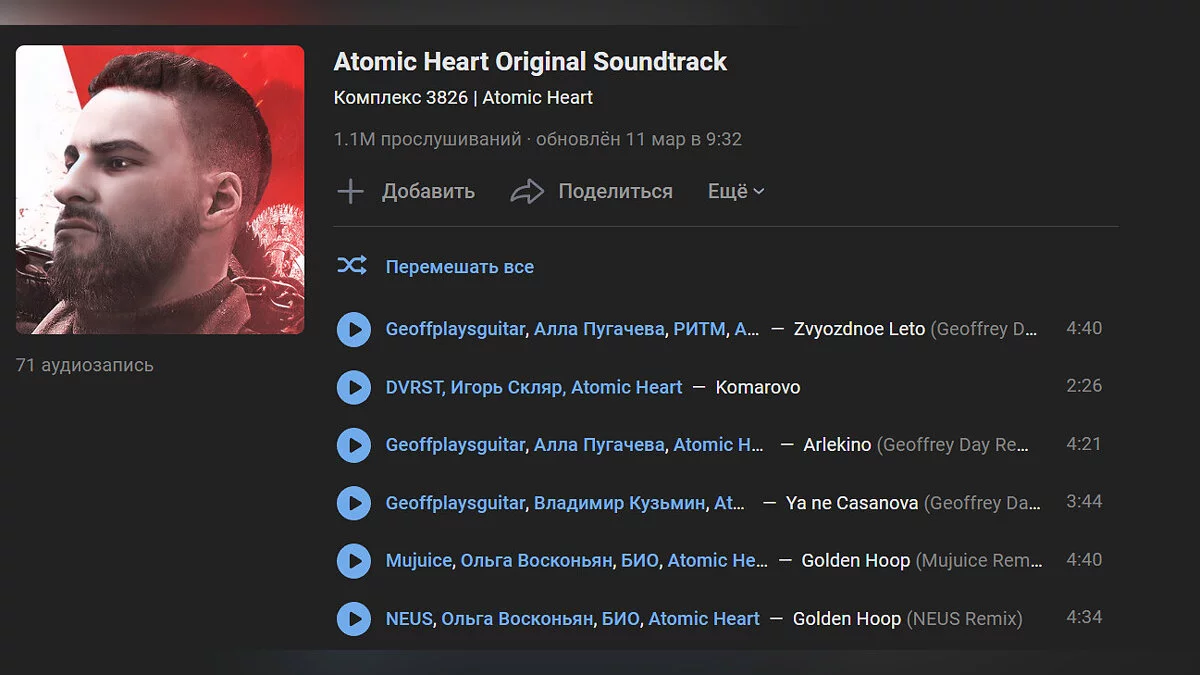Screen dimensions: 1200x675
Task: Play the Komarovo track
Action: (354, 387)
